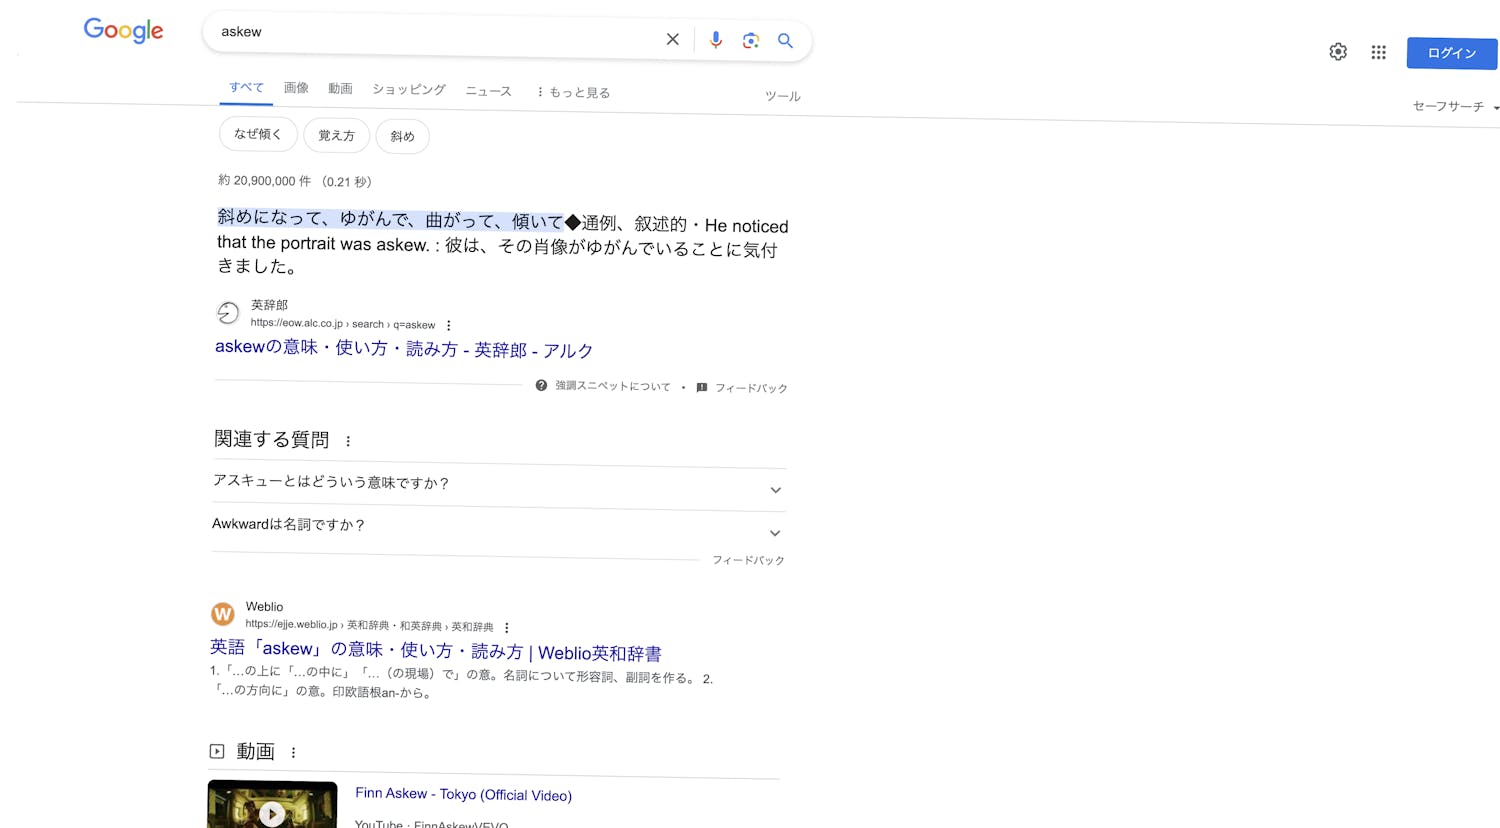Click the なぜ傾く suggestion chip
Viewport: 1500px width, 828px height.
click(x=258, y=134)
